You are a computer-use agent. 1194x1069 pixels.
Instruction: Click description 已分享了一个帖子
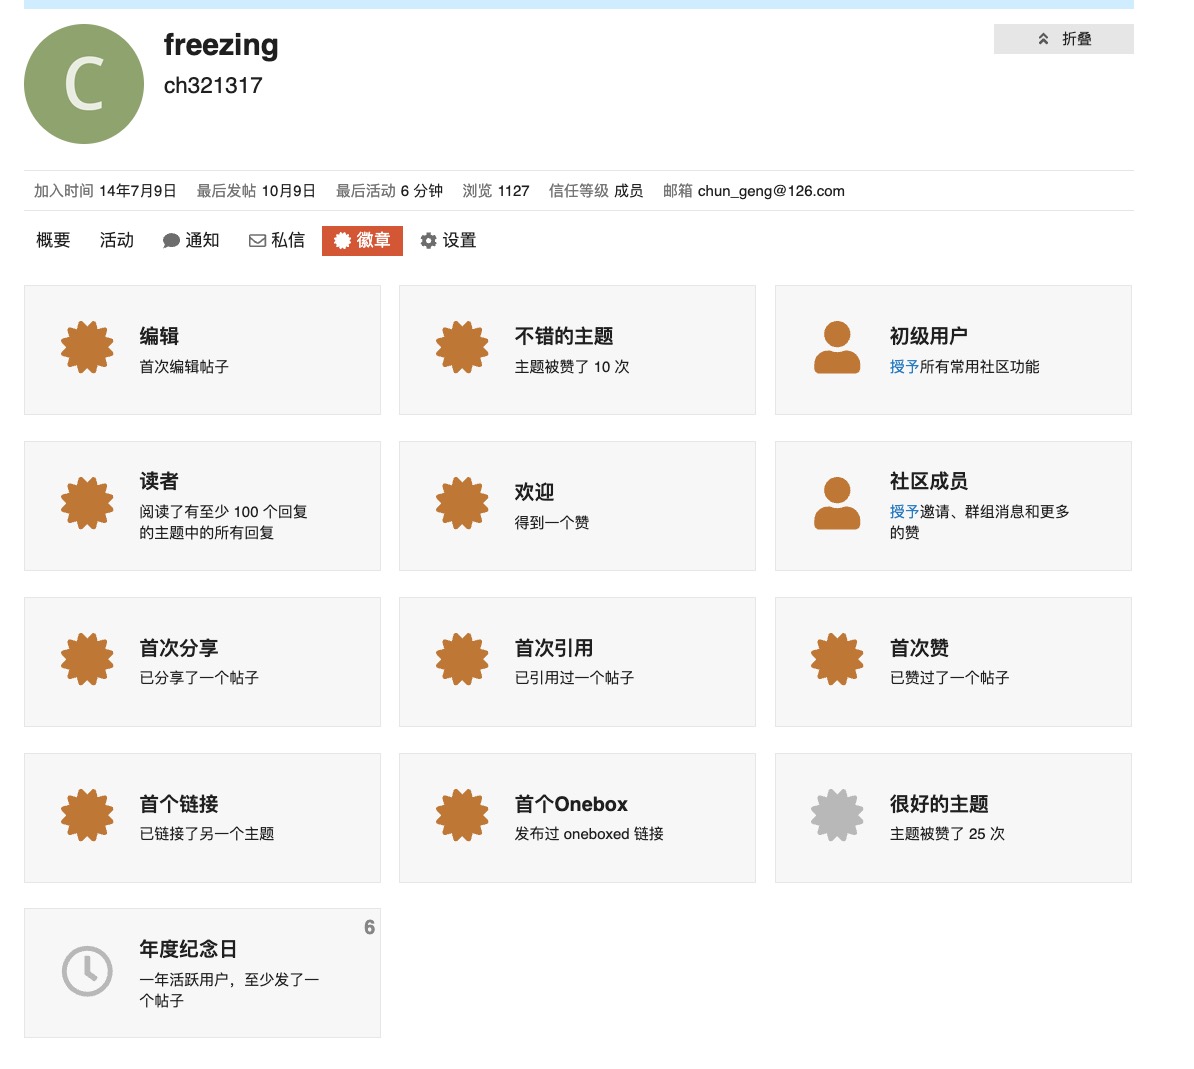199,678
